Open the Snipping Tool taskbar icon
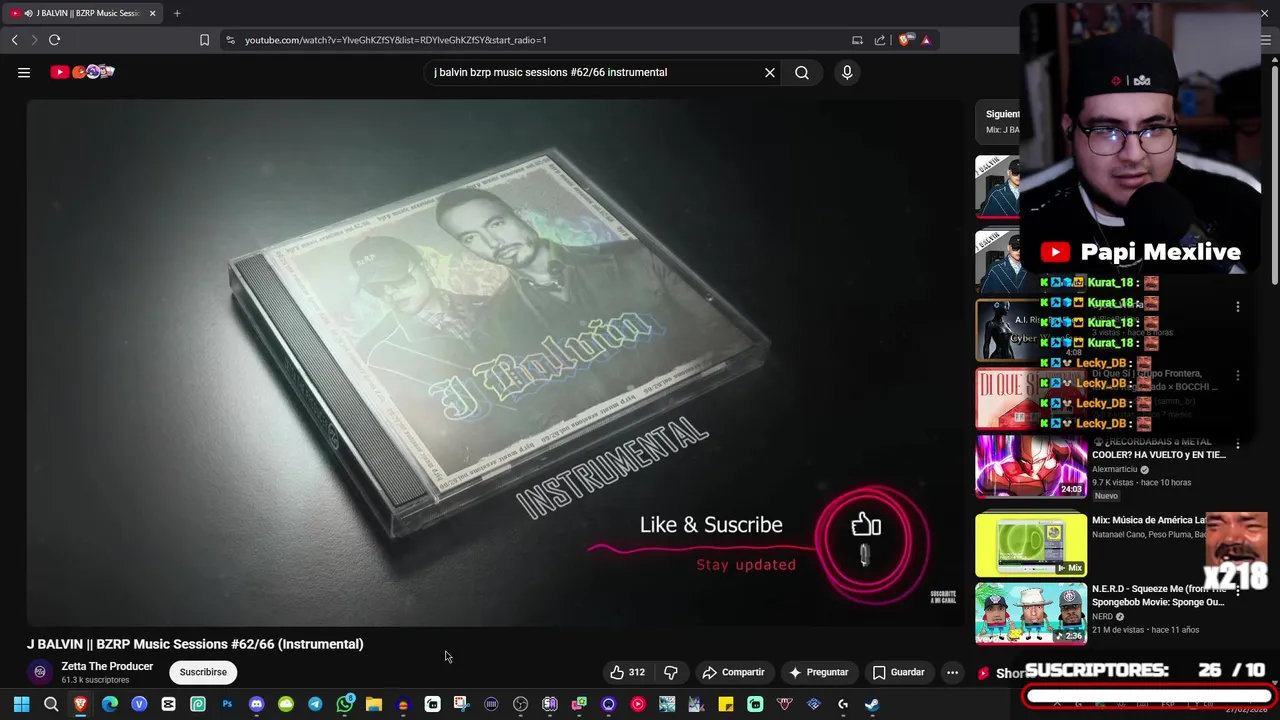The width and height of the screenshot is (1280, 720). [460, 704]
